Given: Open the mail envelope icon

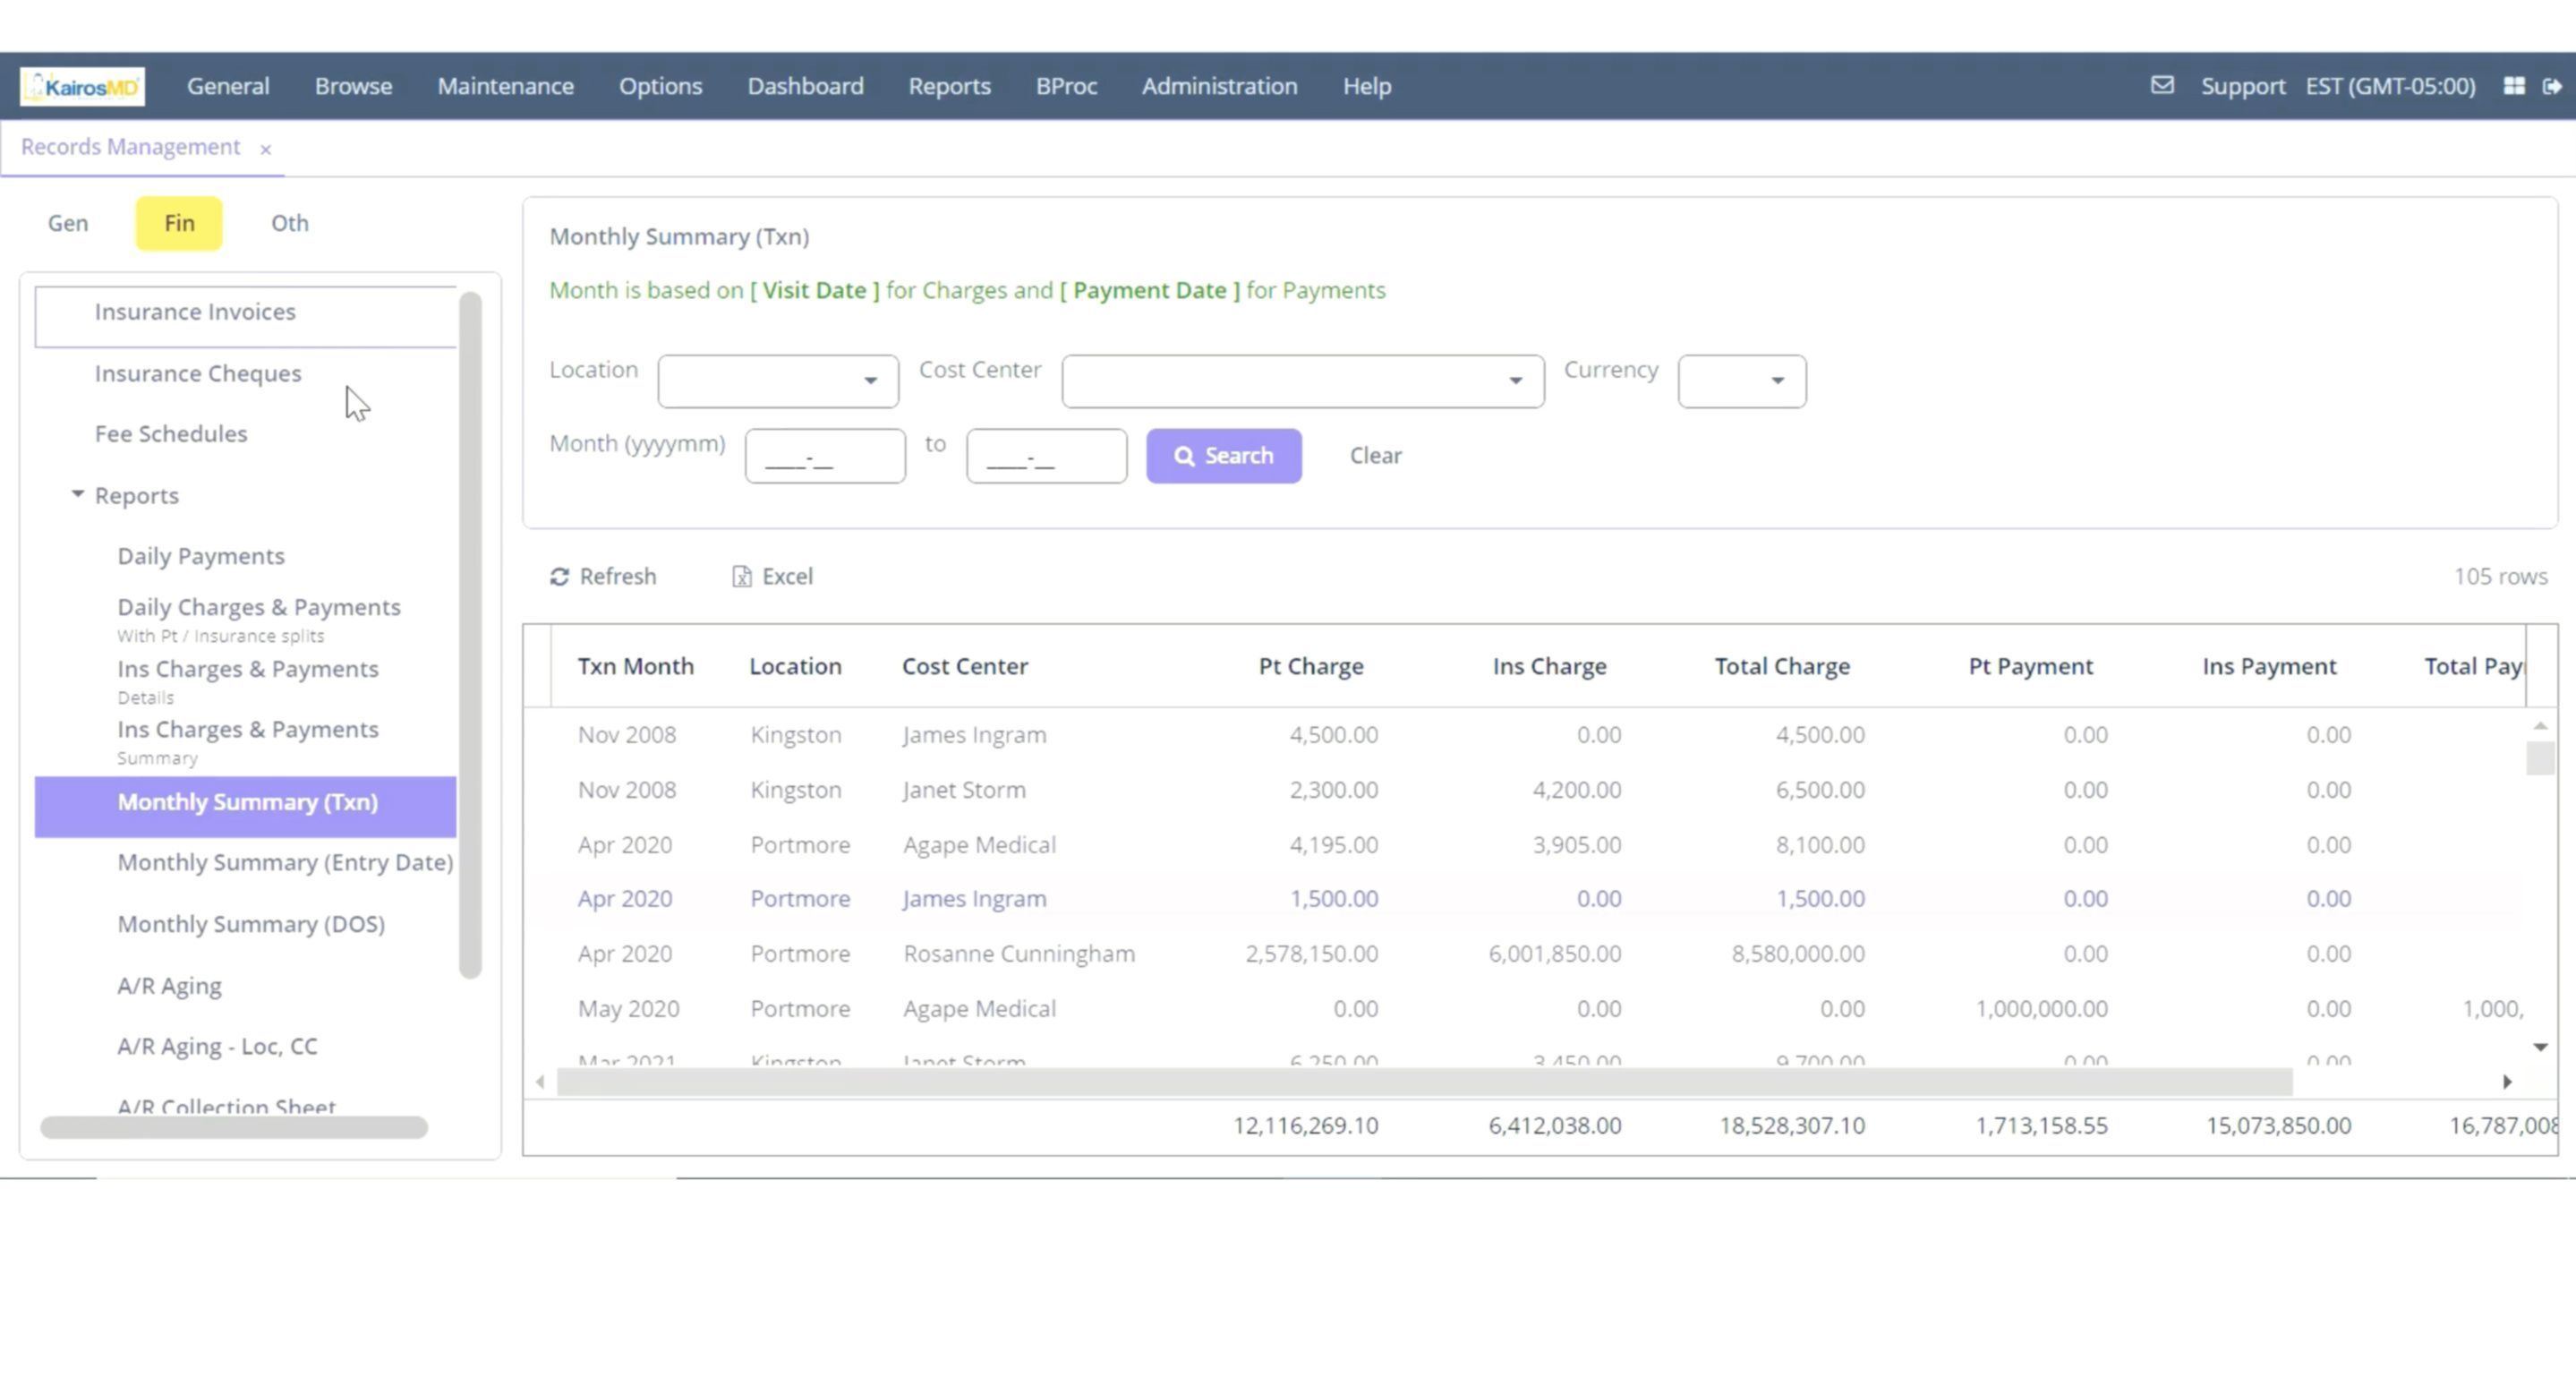Looking at the screenshot, I should [2162, 86].
